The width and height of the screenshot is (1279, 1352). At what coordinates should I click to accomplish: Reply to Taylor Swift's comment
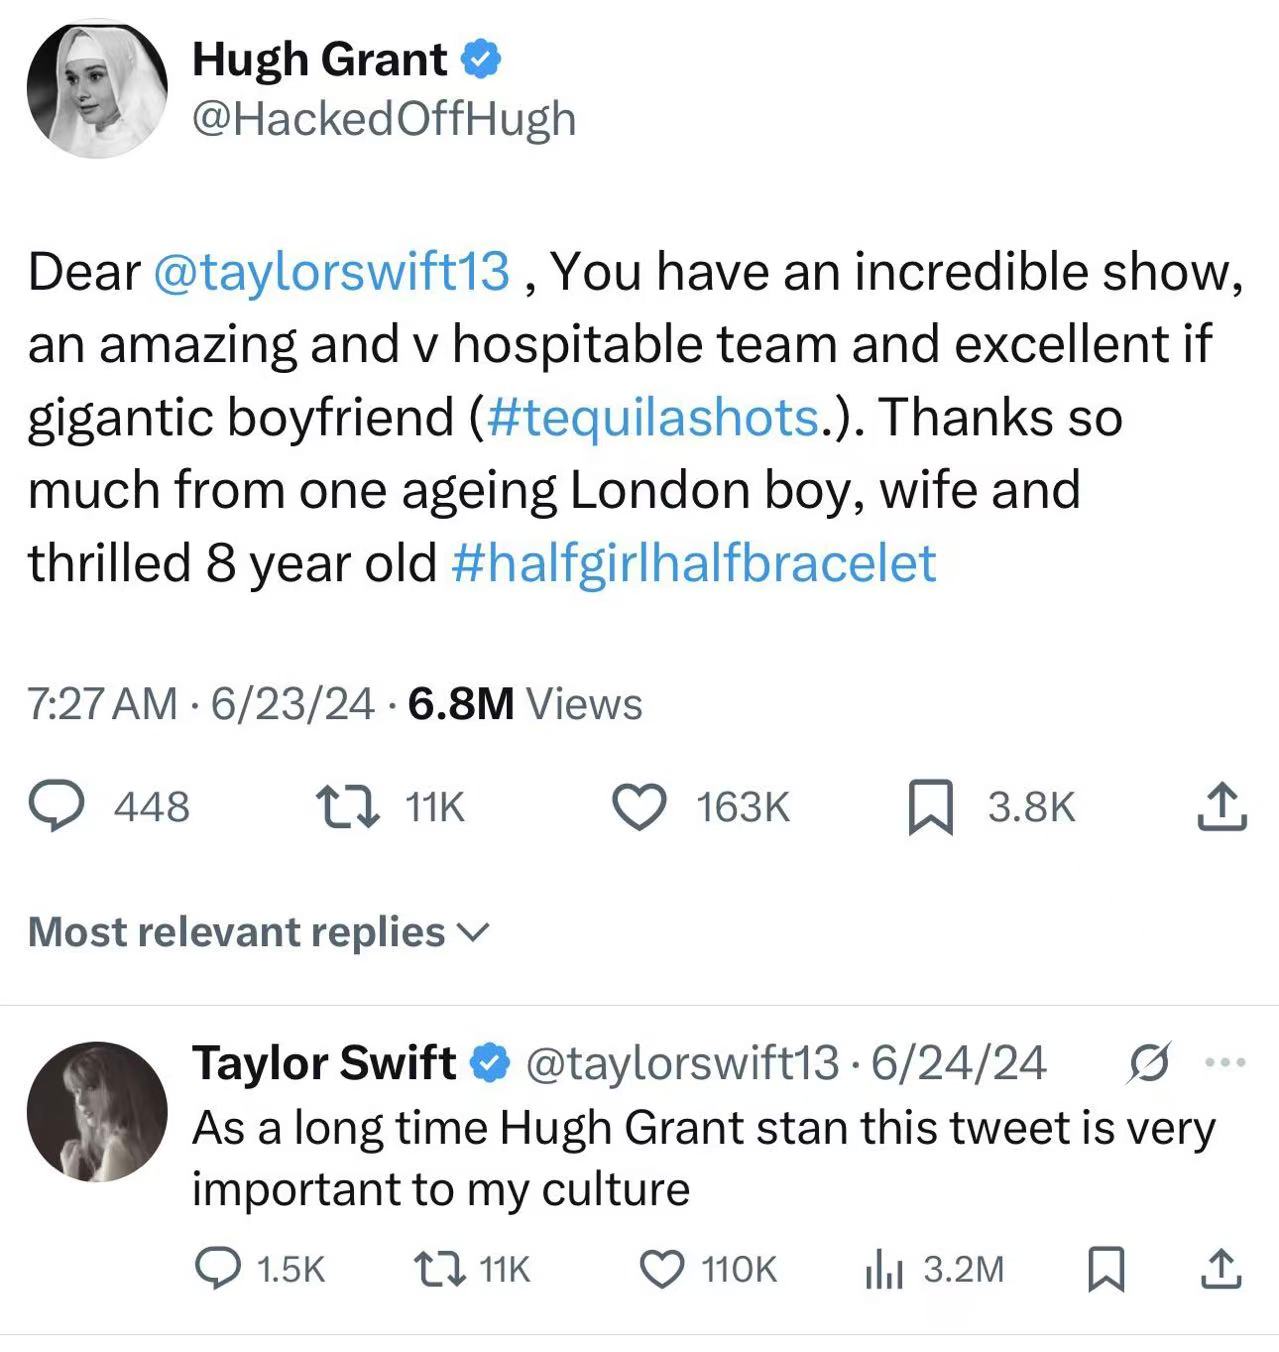[217, 1269]
